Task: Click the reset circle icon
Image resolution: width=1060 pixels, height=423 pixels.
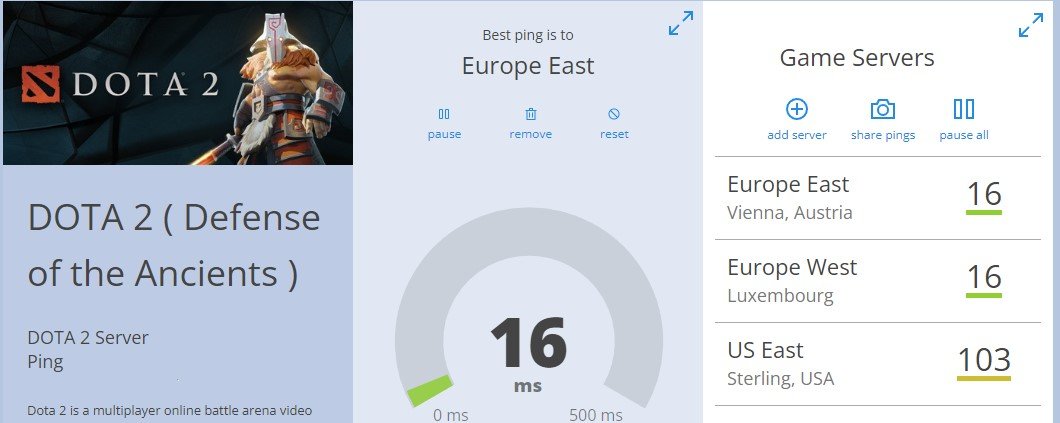Action: (614, 114)
